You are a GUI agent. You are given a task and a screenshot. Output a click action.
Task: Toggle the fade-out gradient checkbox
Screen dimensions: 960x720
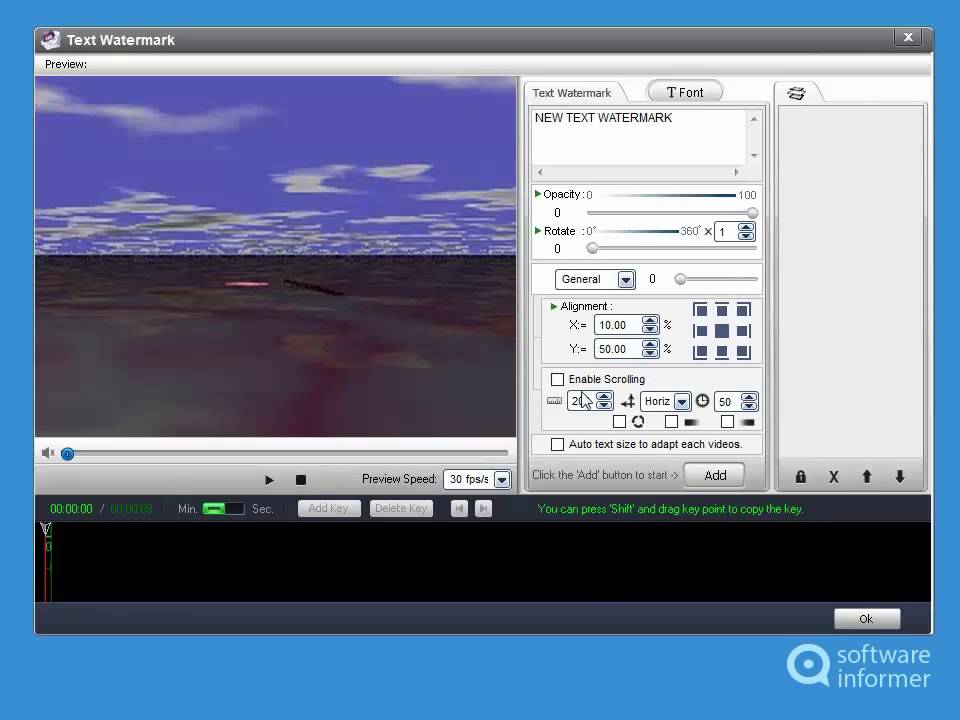point(727,421)
